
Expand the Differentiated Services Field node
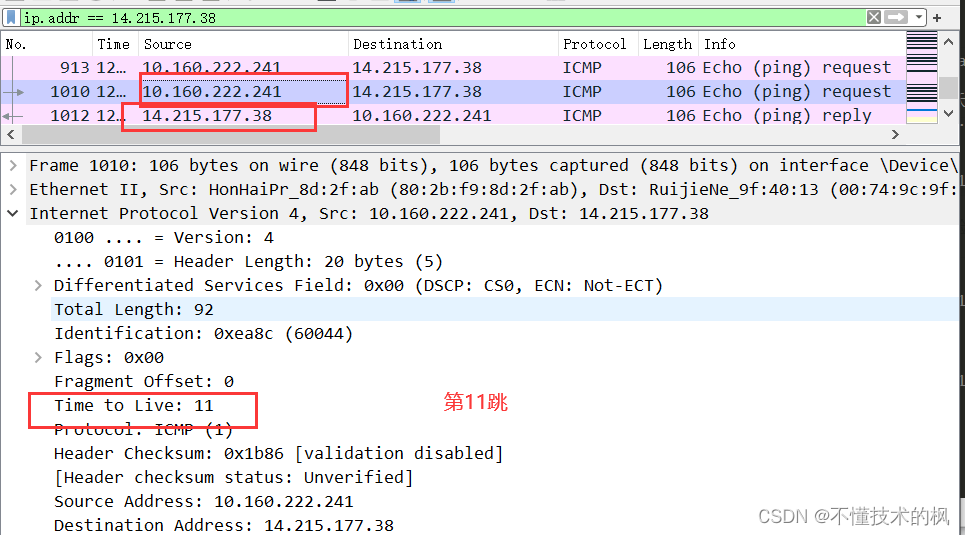(x=38, y=286)
